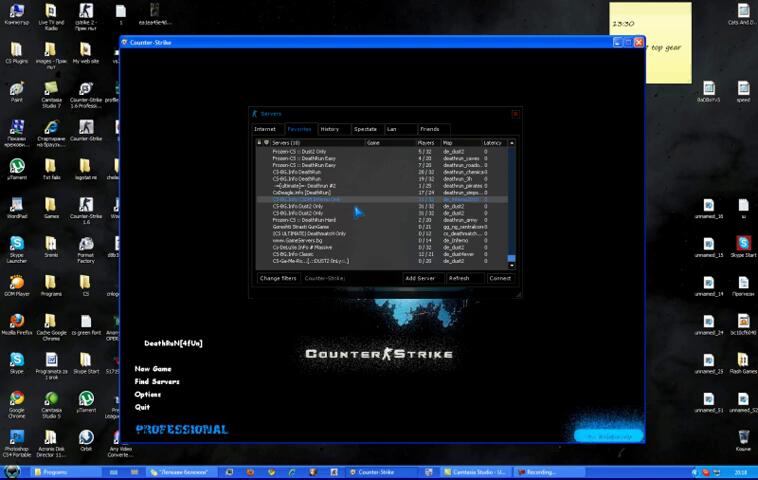758x480 pixels.
Task: Switch to the History tab
Action: [x=330, y=129]
